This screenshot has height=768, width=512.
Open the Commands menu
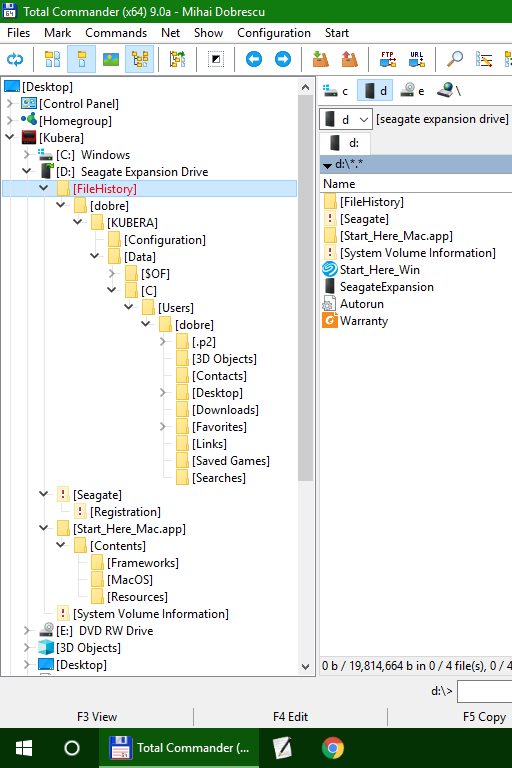(116, 33)
